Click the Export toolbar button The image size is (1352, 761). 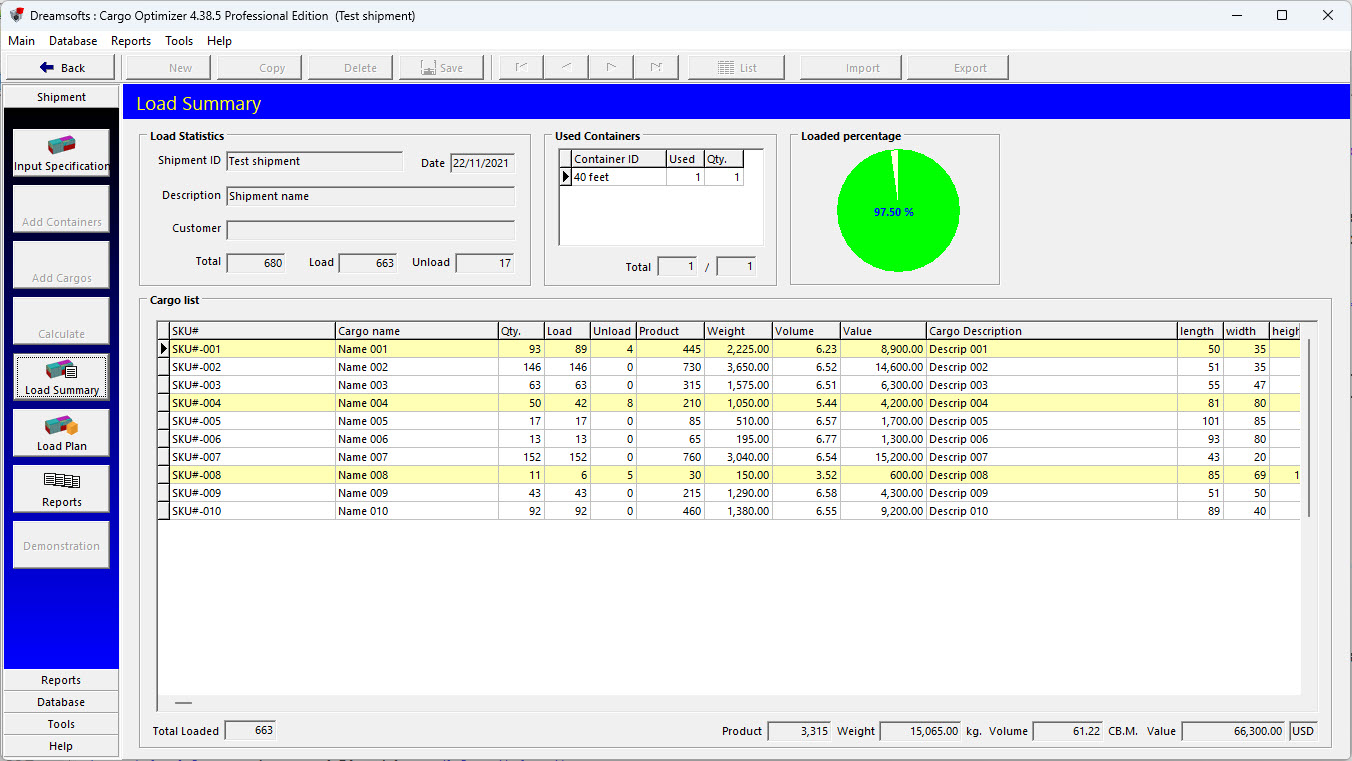[x=958, y=67]
